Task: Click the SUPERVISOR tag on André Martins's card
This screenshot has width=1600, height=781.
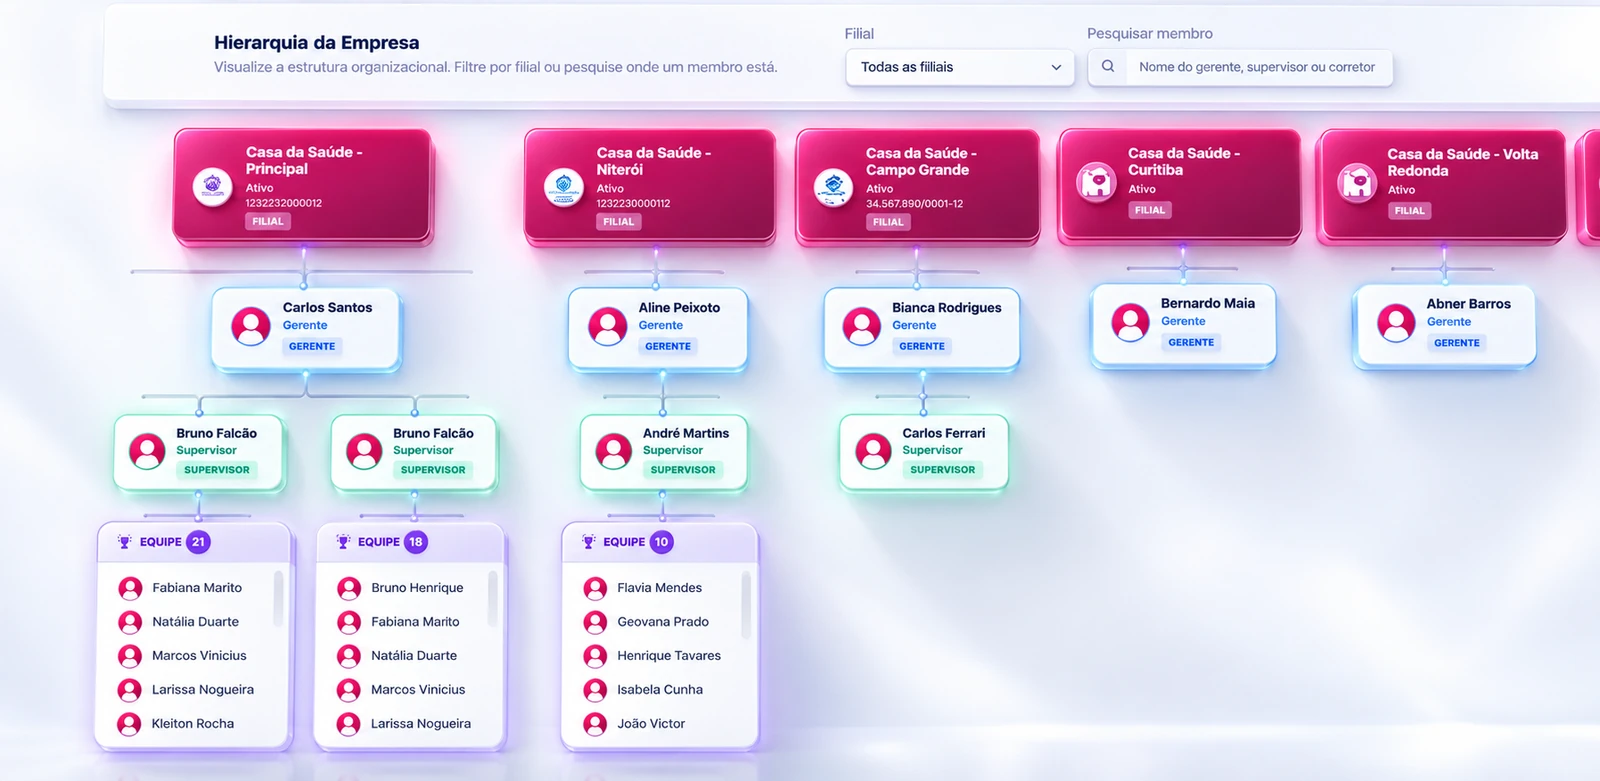Action: 683,470
